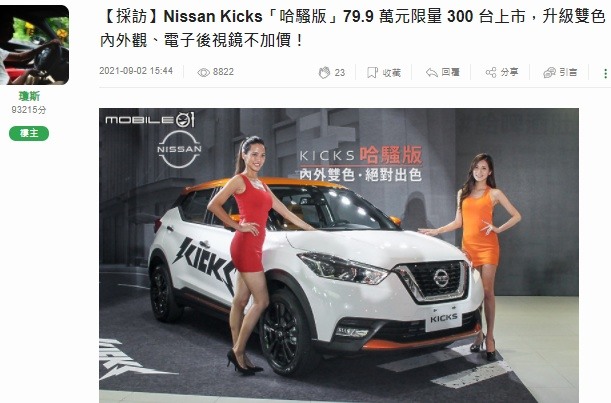Click the view count number 8822
The image size is (611, 403).
(x=223, y=72)
